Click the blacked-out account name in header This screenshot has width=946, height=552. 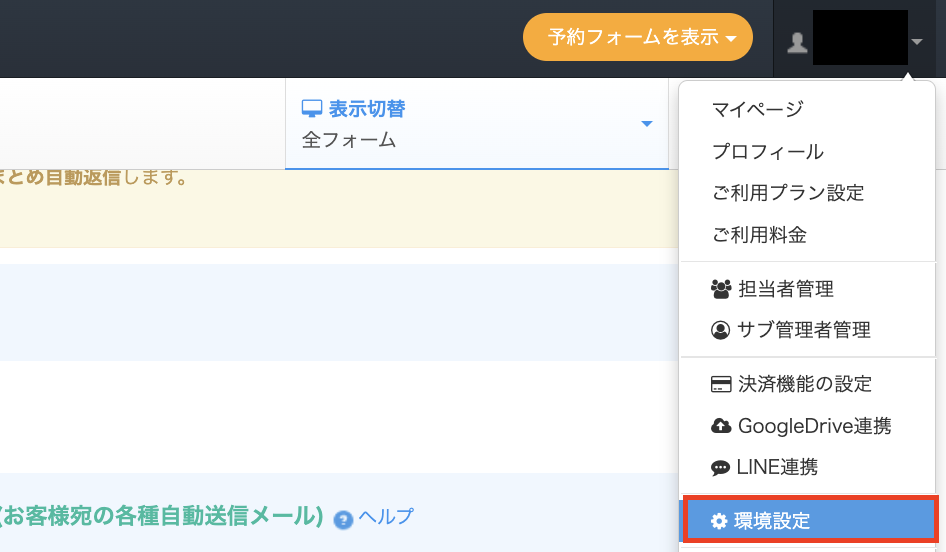pyautogui.click(x=859, y=39)
